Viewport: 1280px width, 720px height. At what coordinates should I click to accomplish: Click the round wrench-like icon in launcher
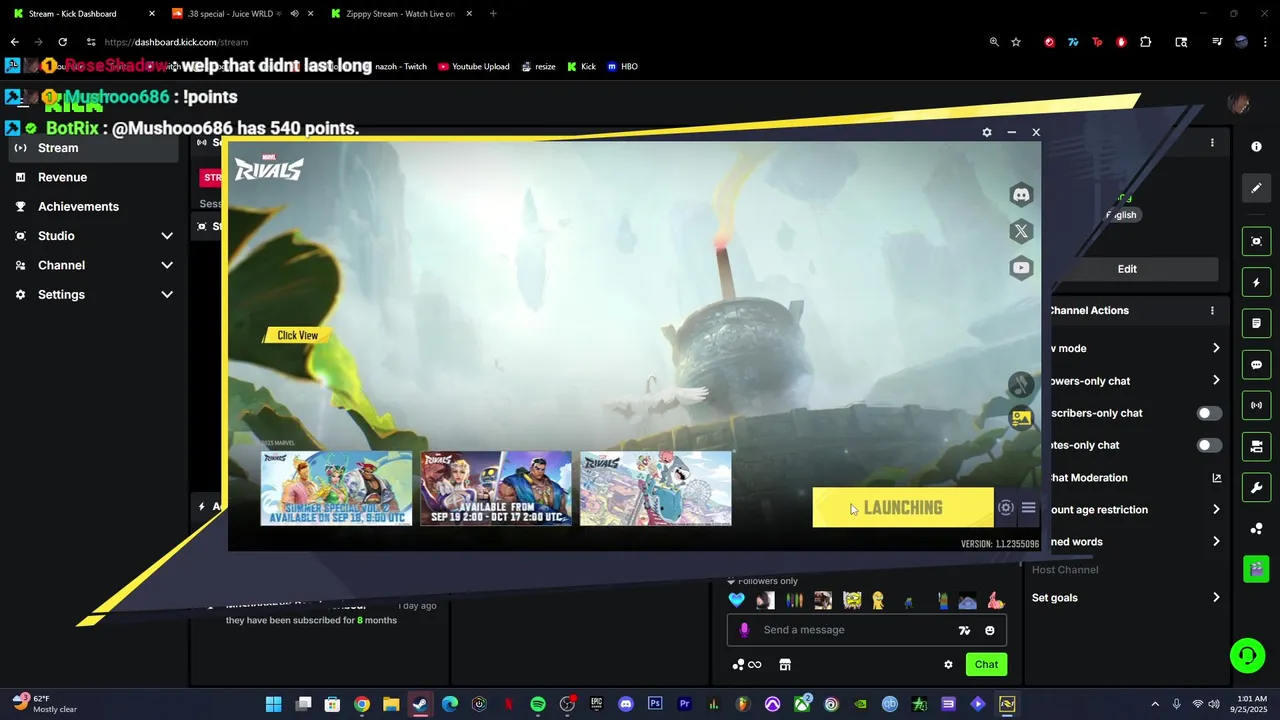1021,384
